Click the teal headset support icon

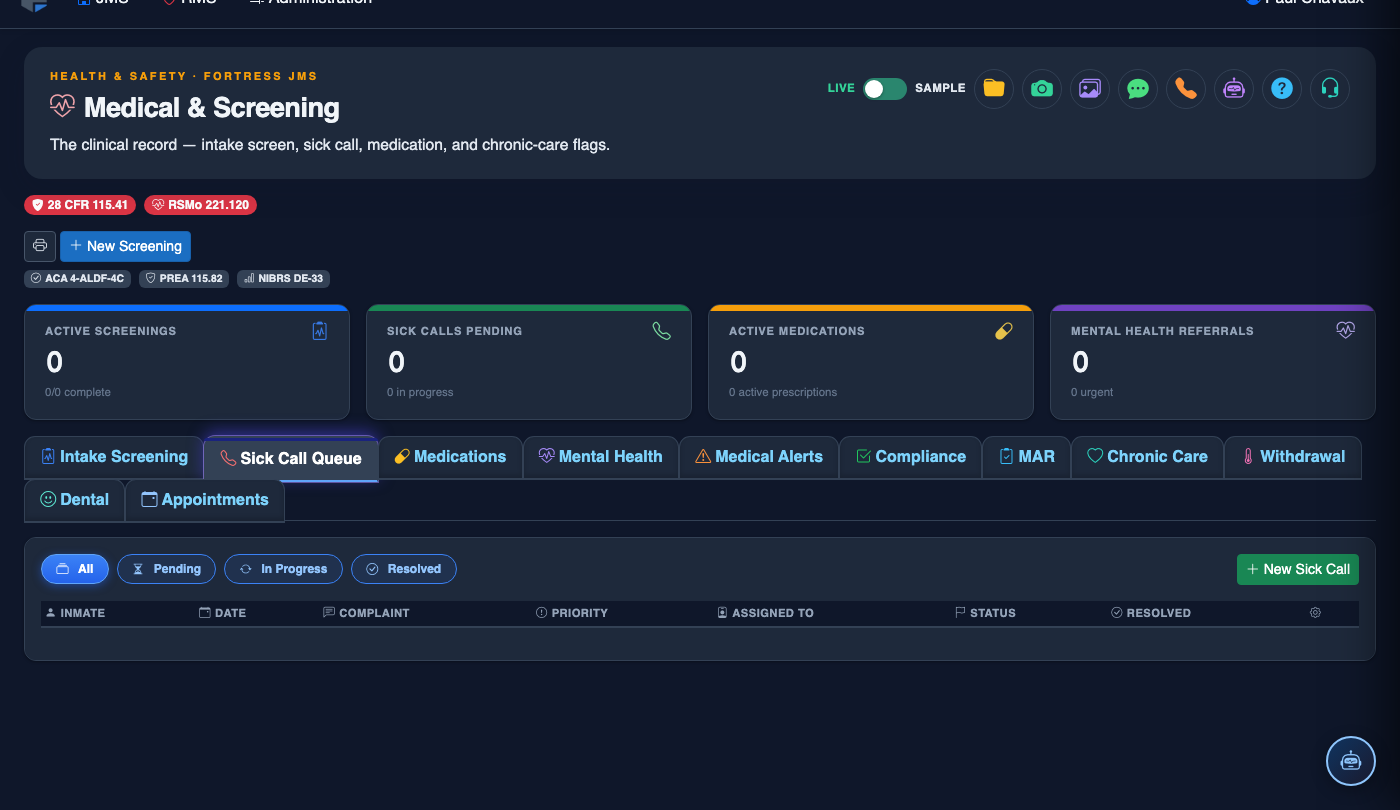(x=1330, y=88)
